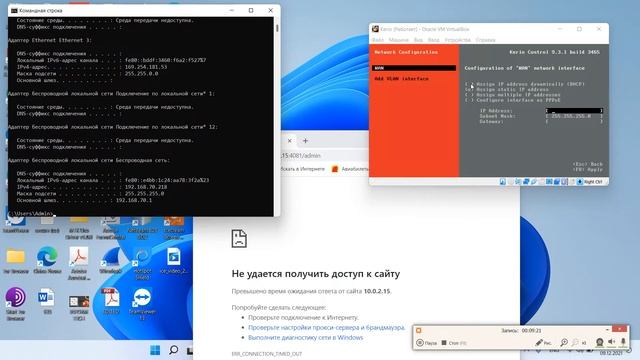The width and height of the screenshot is (640, 360).
Task: Launch Adobe Acrobat shortcut on the desktop
Action: [x=79, y=257]
